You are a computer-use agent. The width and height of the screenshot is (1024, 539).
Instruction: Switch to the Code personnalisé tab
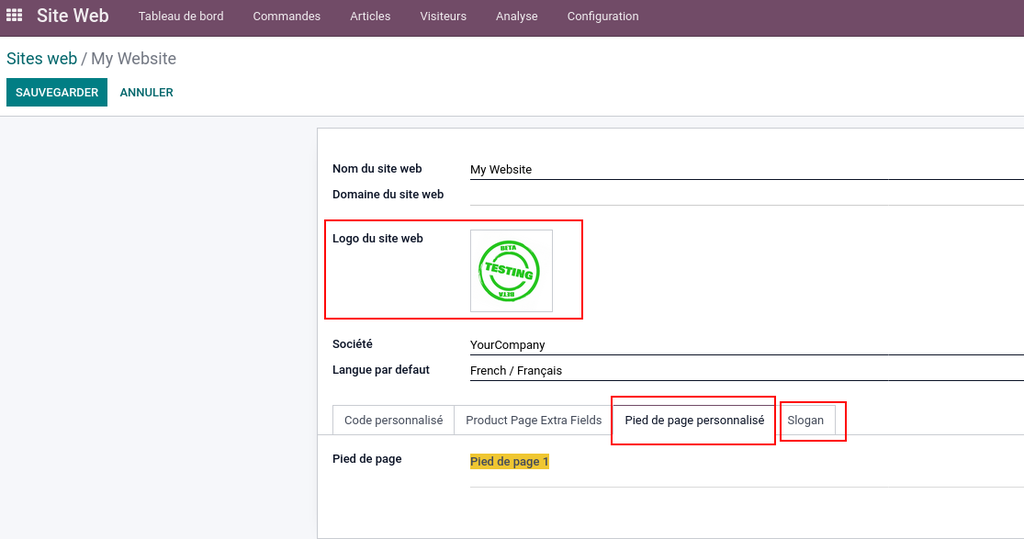tap(393, 420)
